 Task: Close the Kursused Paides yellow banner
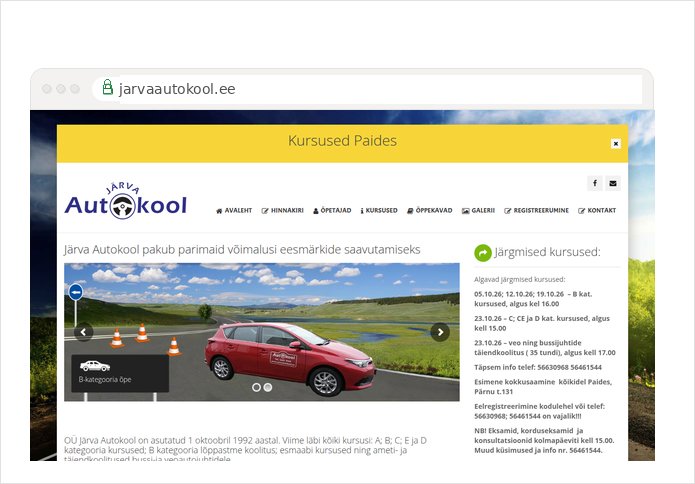[615, 144]
